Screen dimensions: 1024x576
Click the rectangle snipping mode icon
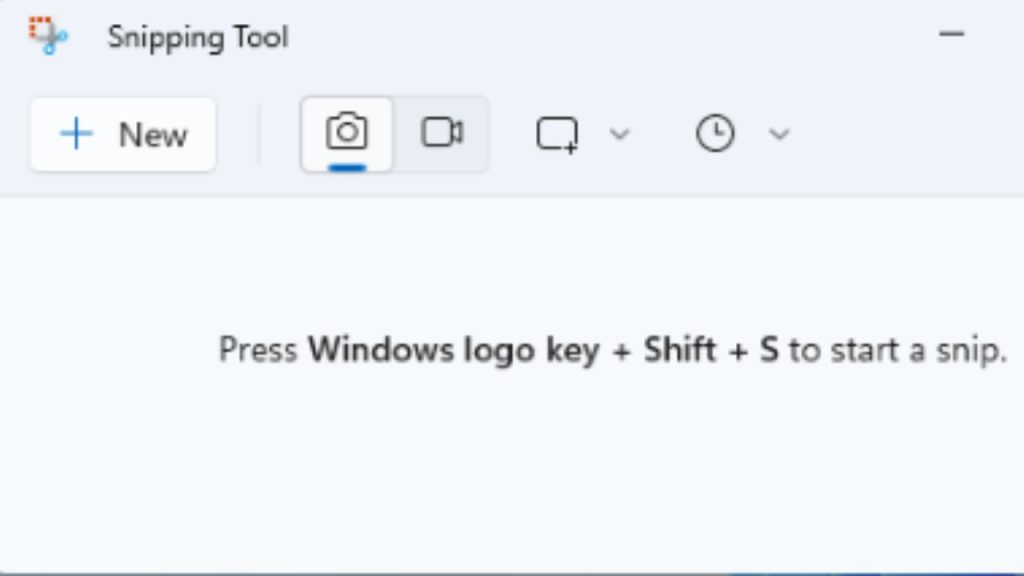click(557, 134)
